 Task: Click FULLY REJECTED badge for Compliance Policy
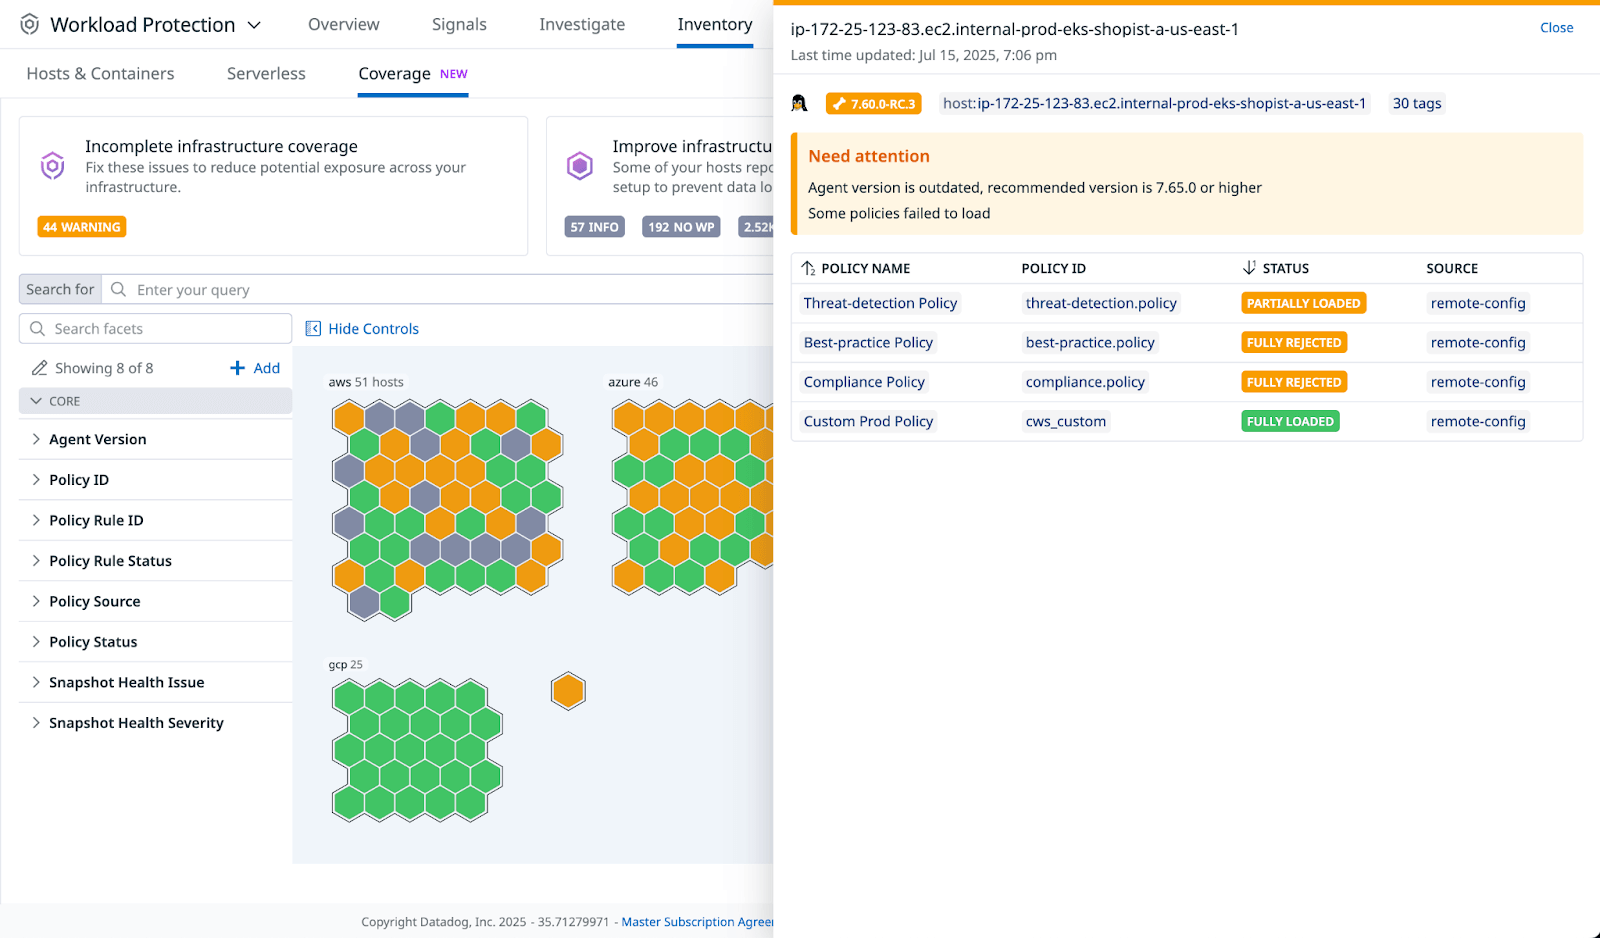tap(1294, 382)
